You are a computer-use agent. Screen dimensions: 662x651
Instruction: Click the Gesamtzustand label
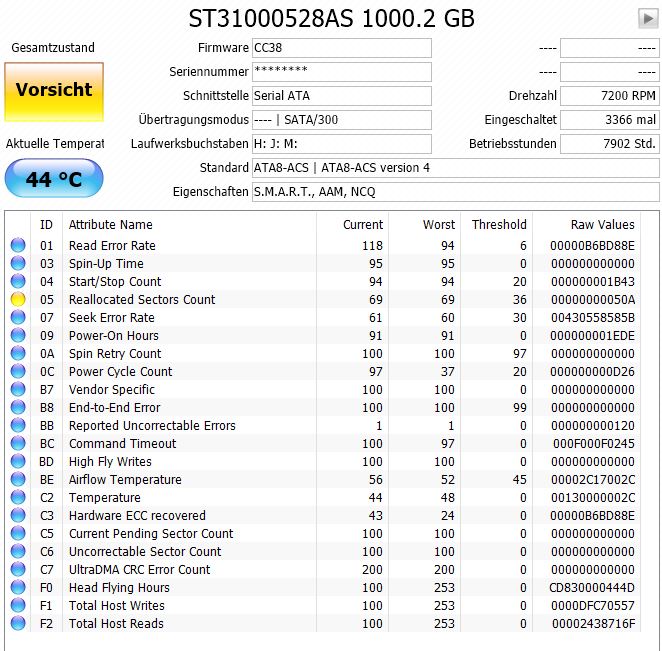point(53,48)
